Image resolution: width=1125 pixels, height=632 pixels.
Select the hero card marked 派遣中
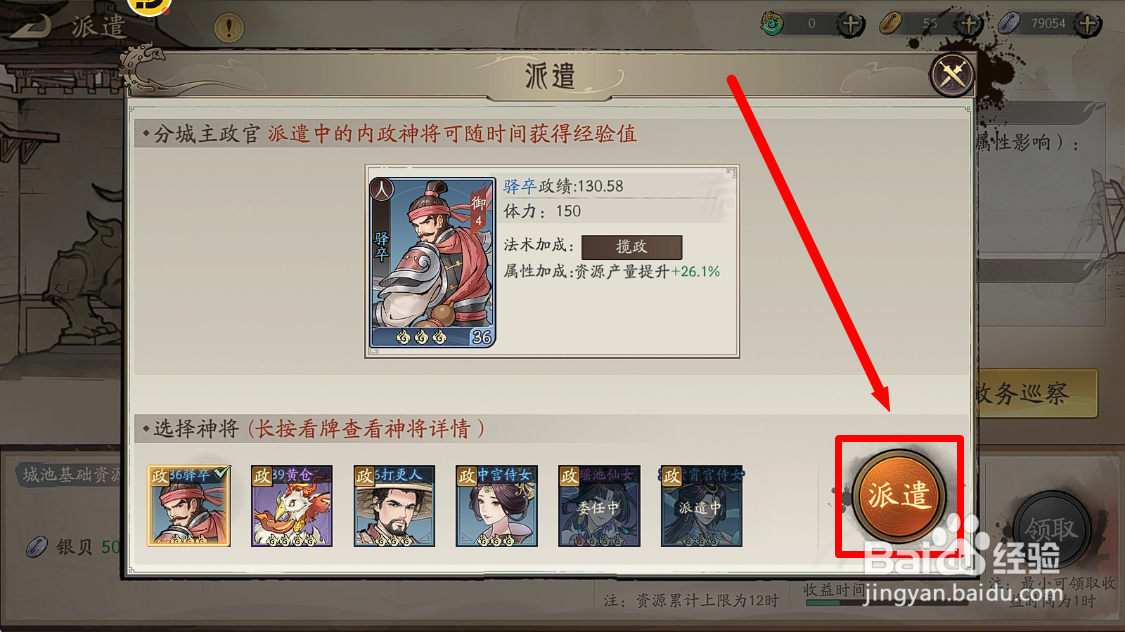(x=702, y=506)
